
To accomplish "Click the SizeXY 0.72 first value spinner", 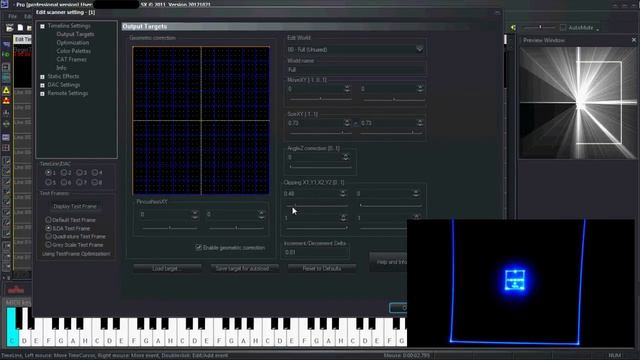I will (347, 123).
